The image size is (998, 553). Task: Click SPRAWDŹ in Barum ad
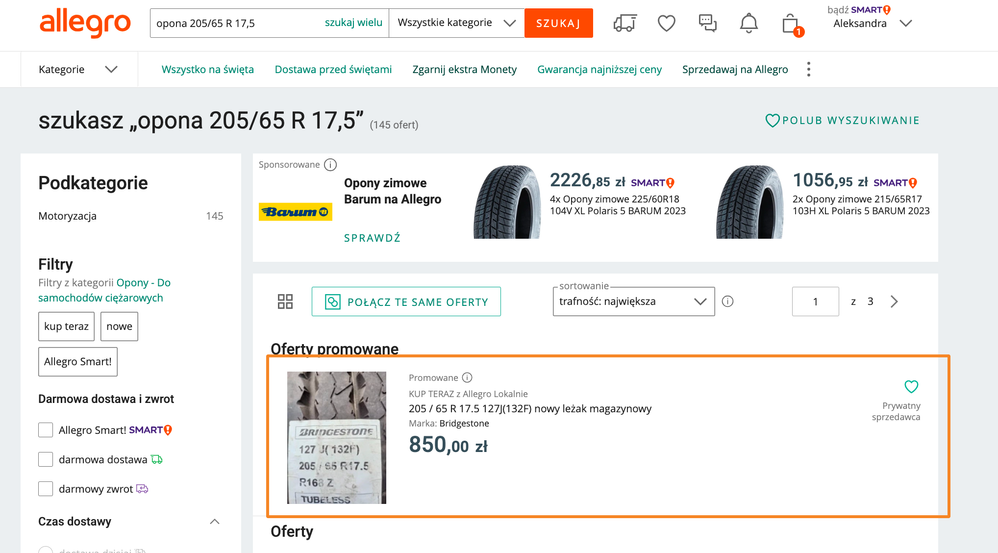372,238
